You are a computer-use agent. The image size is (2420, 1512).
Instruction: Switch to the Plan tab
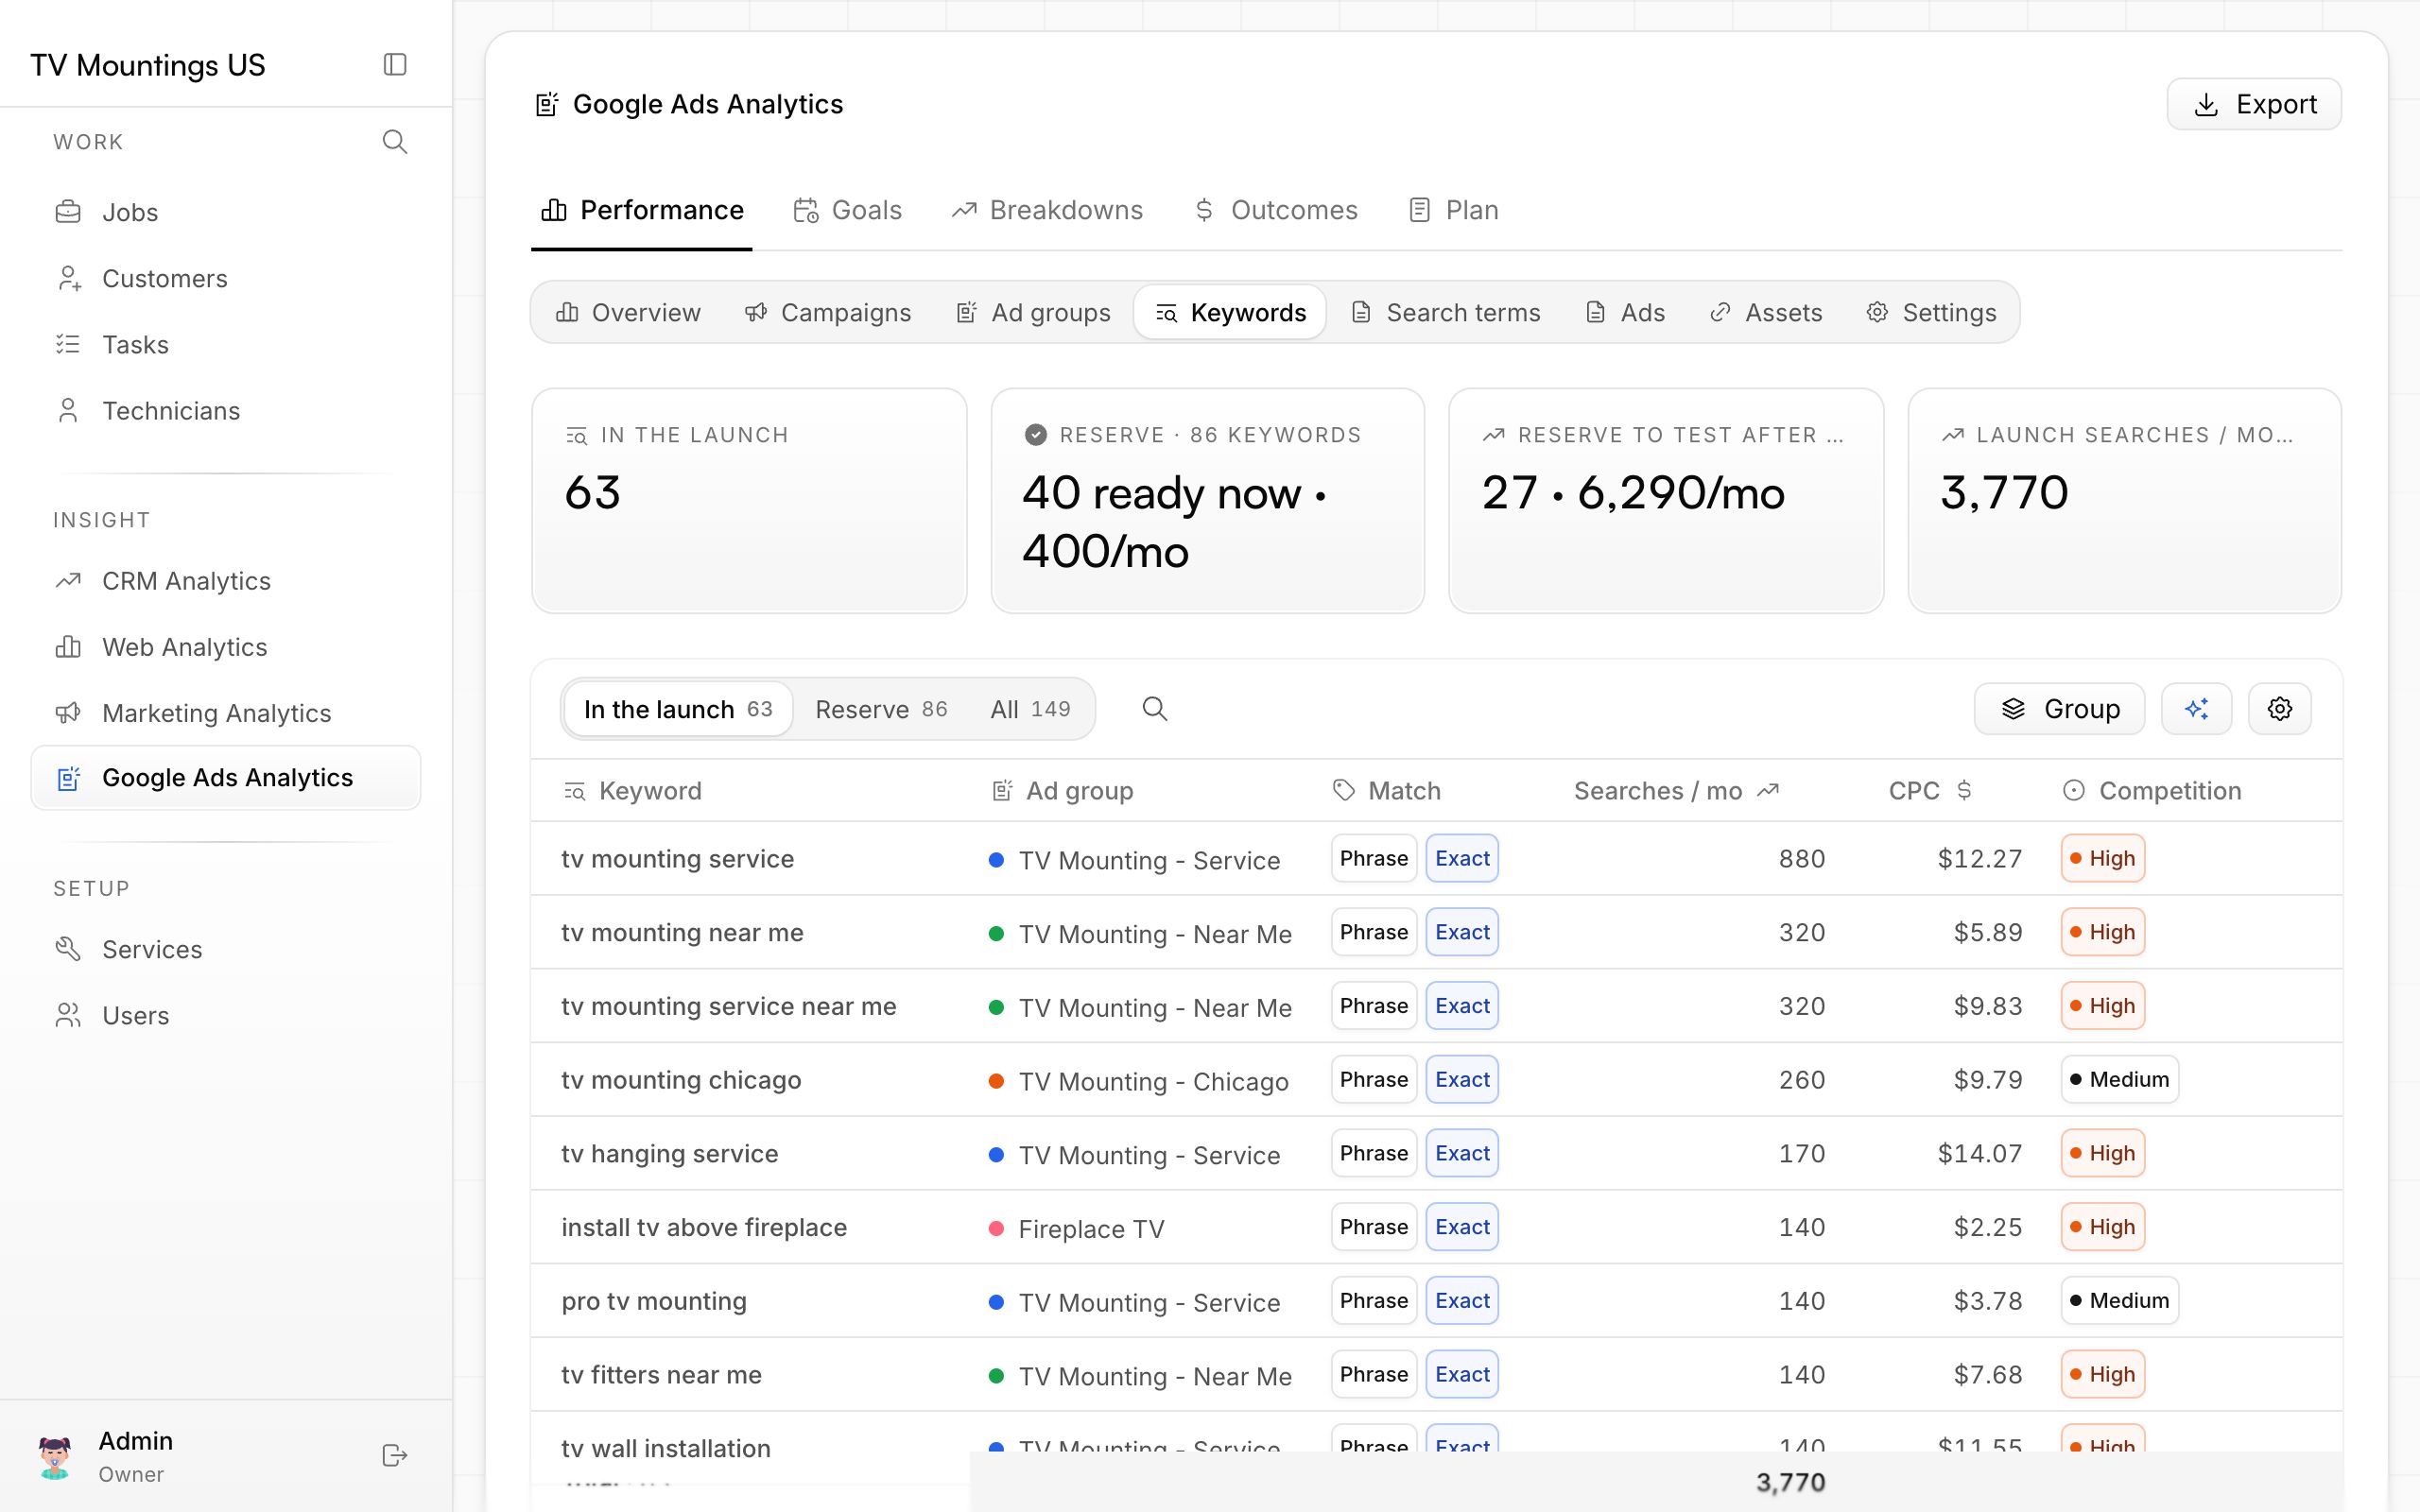coord(1454,210)
